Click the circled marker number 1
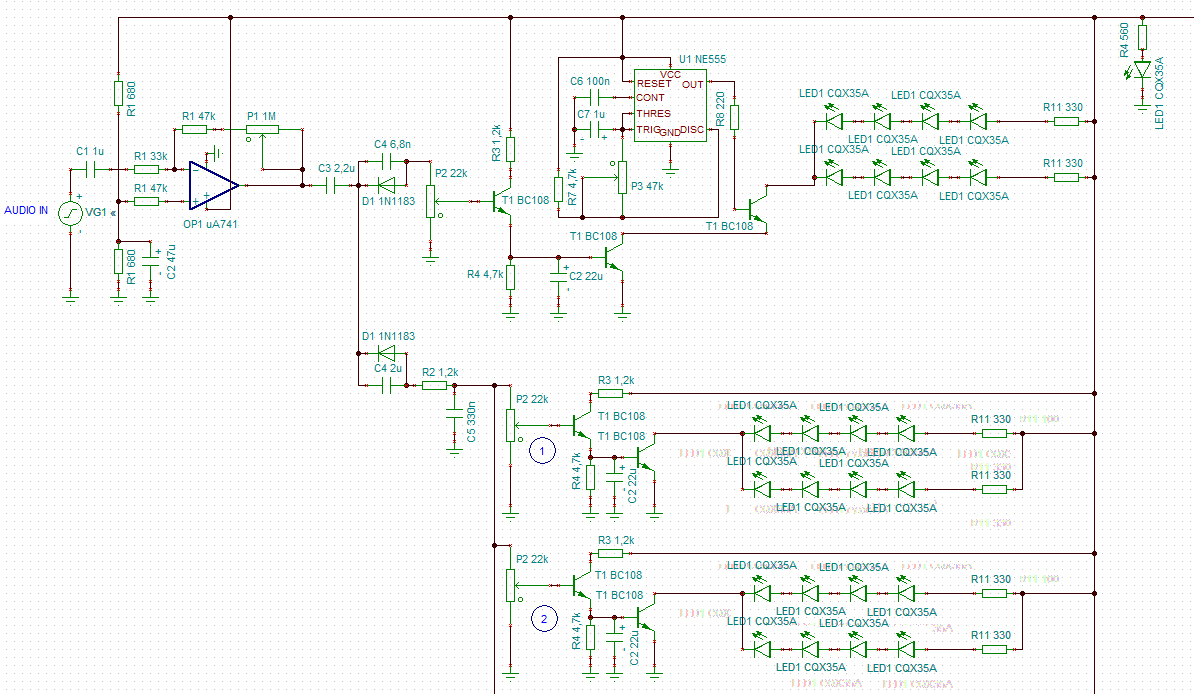 (542, 451)
